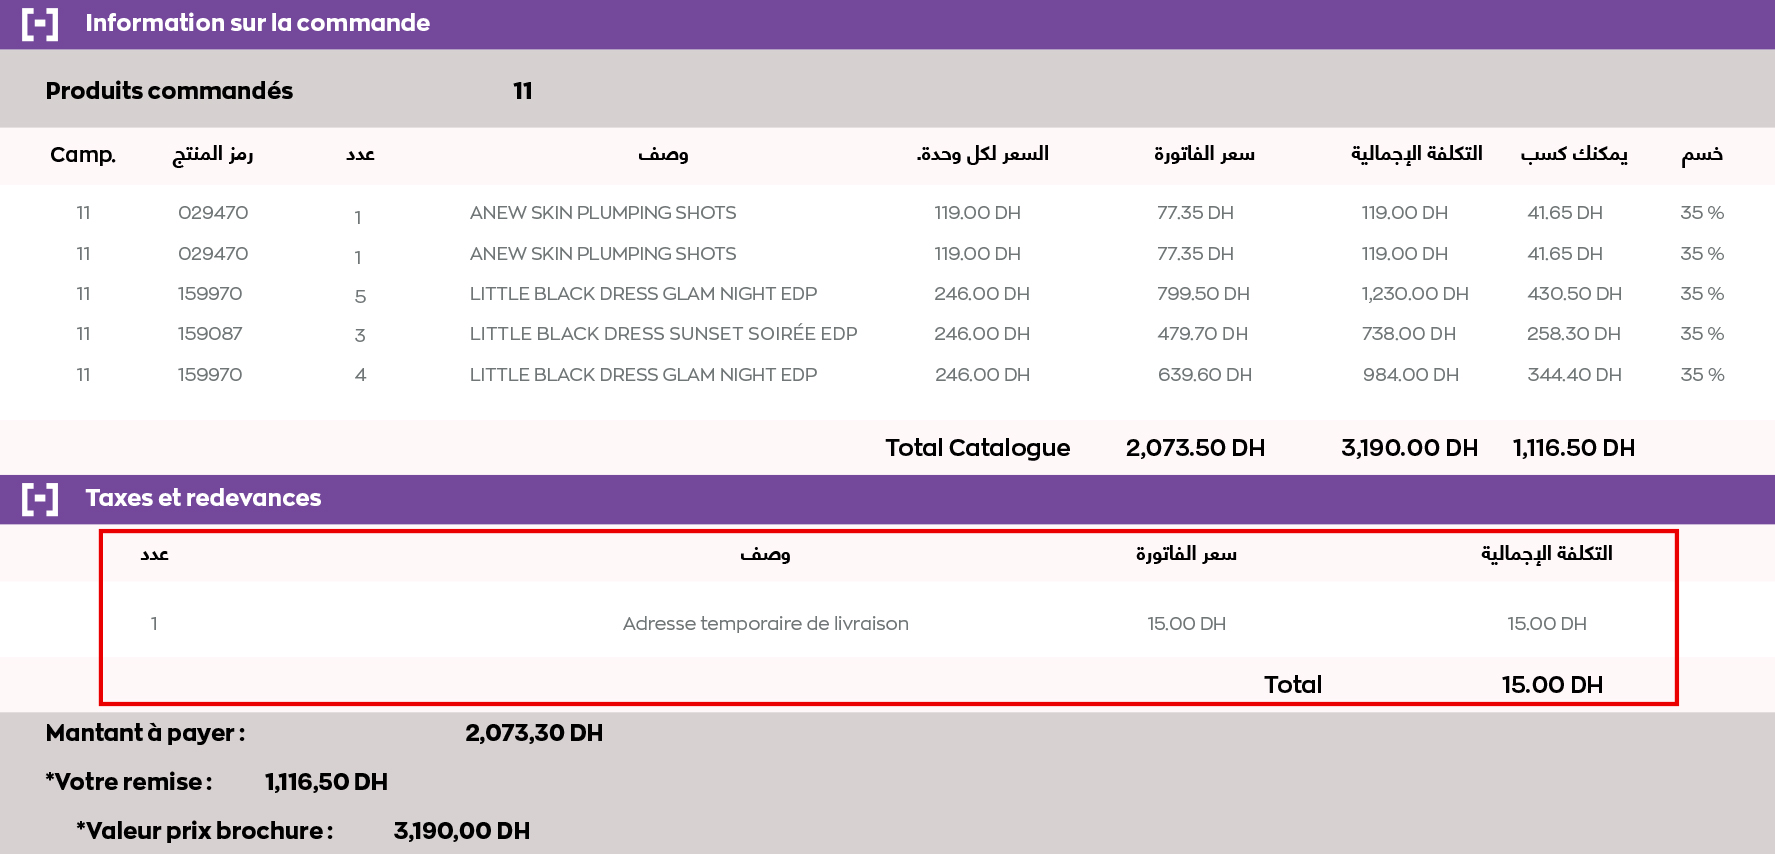Click total cost 1,230.00 DH
This screenshot has width=1775, height=854.
point(1414,294)
